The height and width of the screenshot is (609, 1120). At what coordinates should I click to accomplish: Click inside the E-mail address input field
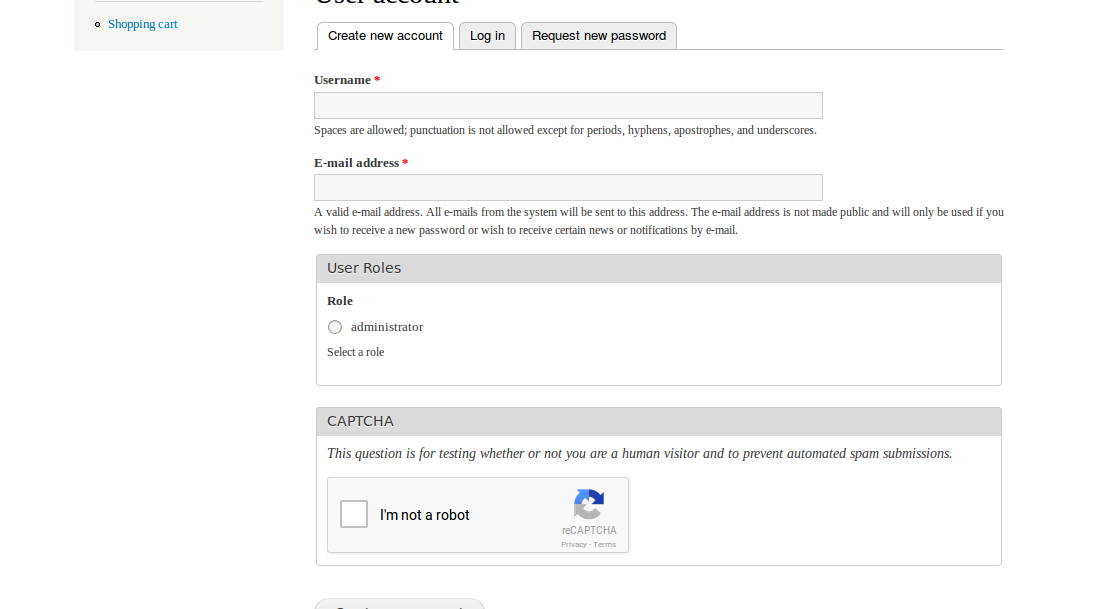pos(568,187)
